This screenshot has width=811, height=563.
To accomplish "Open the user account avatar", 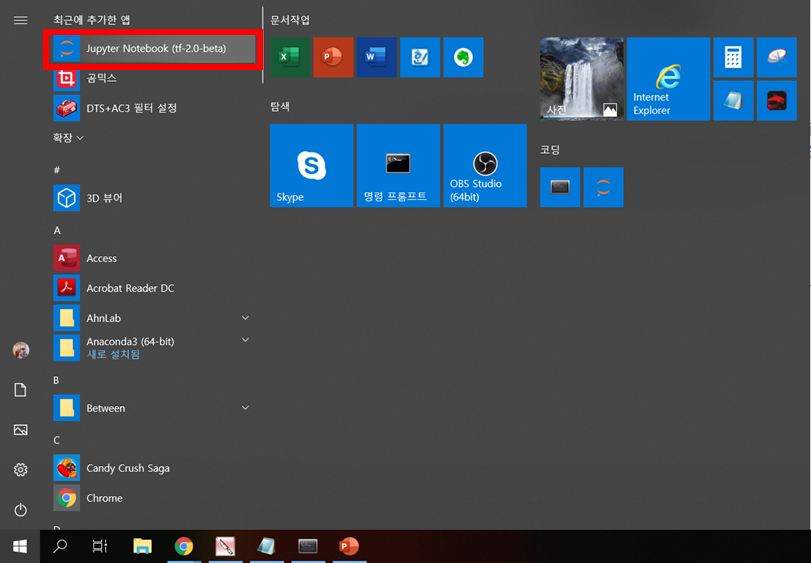I will pyautogui.click(x=21, y=350).
